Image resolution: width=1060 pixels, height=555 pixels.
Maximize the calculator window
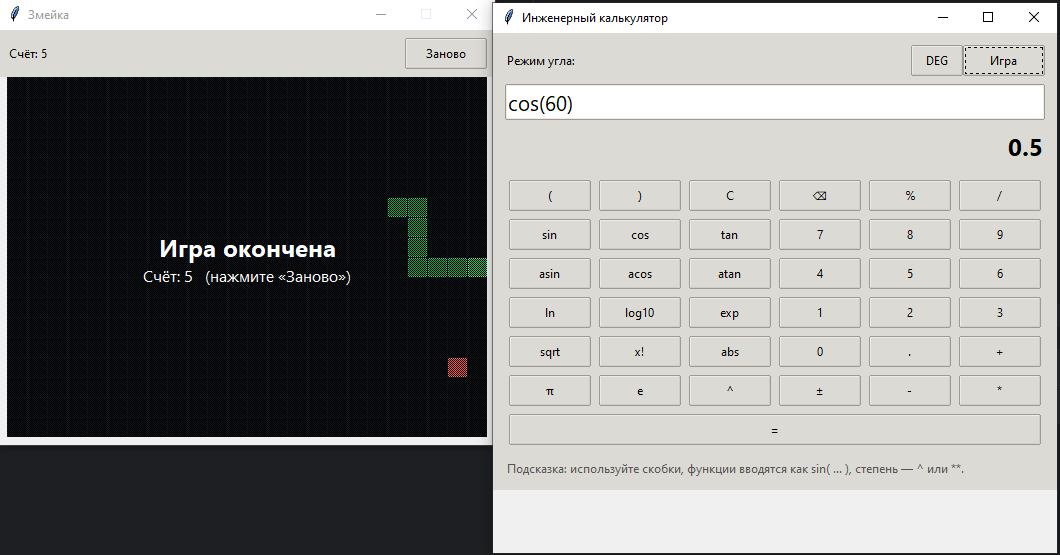(988, 17)
